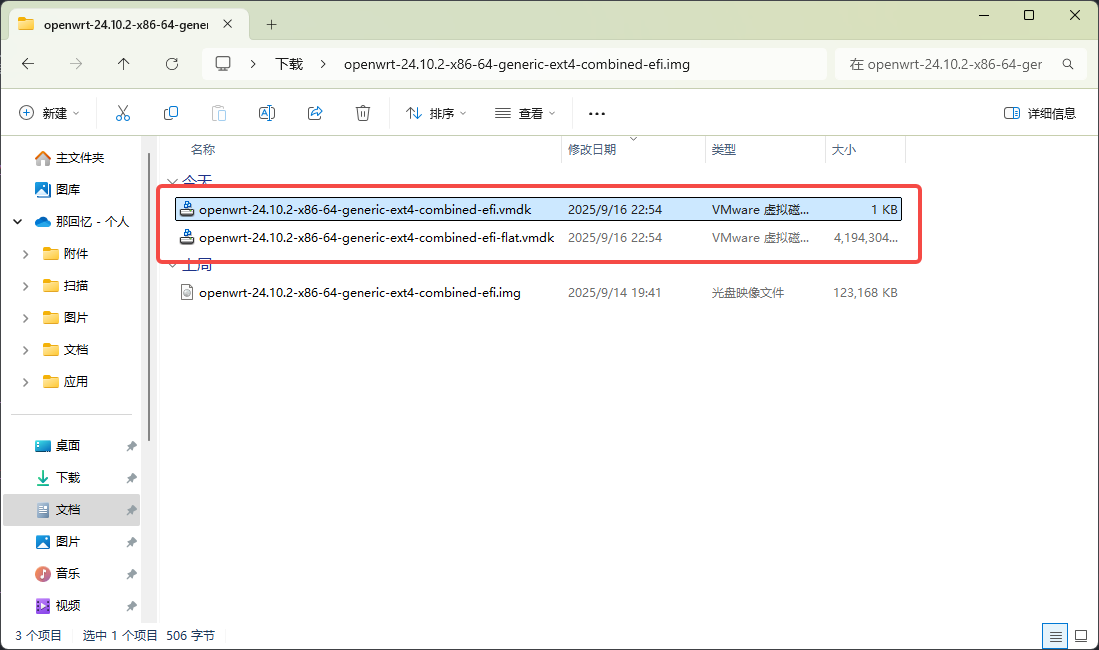Click pin icon next to 音乐
This screenshot has width=1099, height=650.
point(131,574)
